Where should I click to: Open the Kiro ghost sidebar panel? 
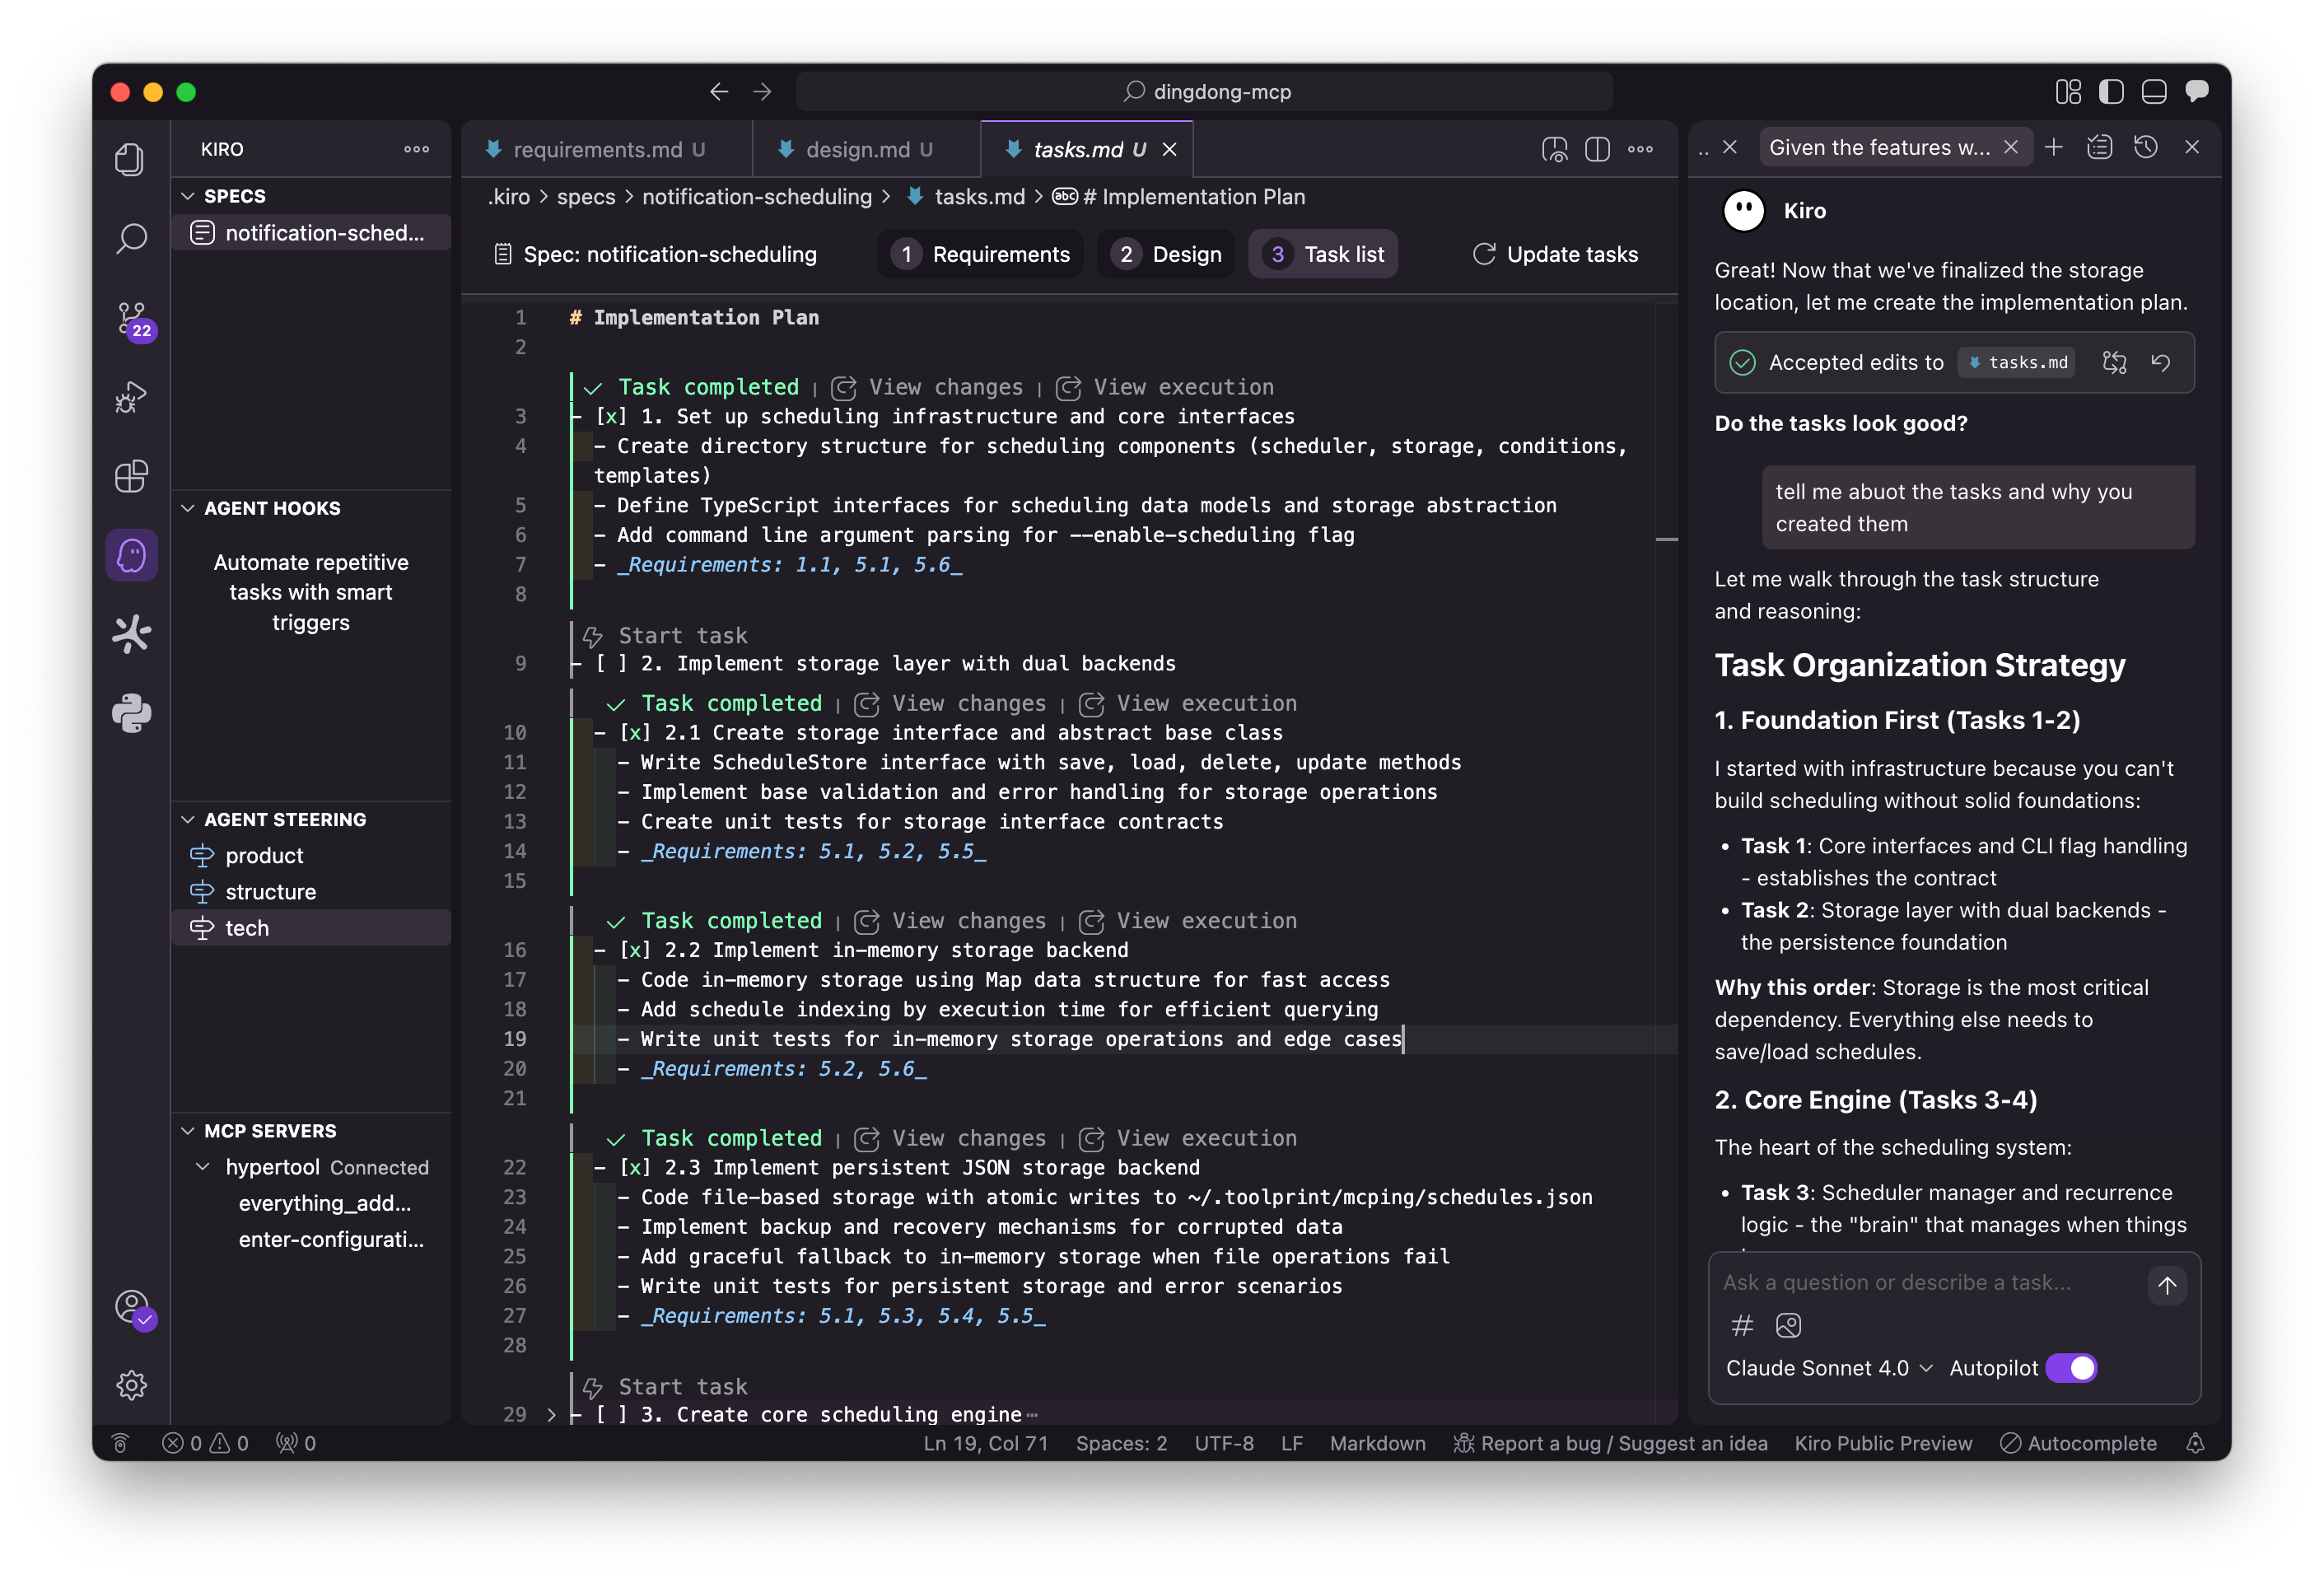pyautogui.click(x=131, y=555)
